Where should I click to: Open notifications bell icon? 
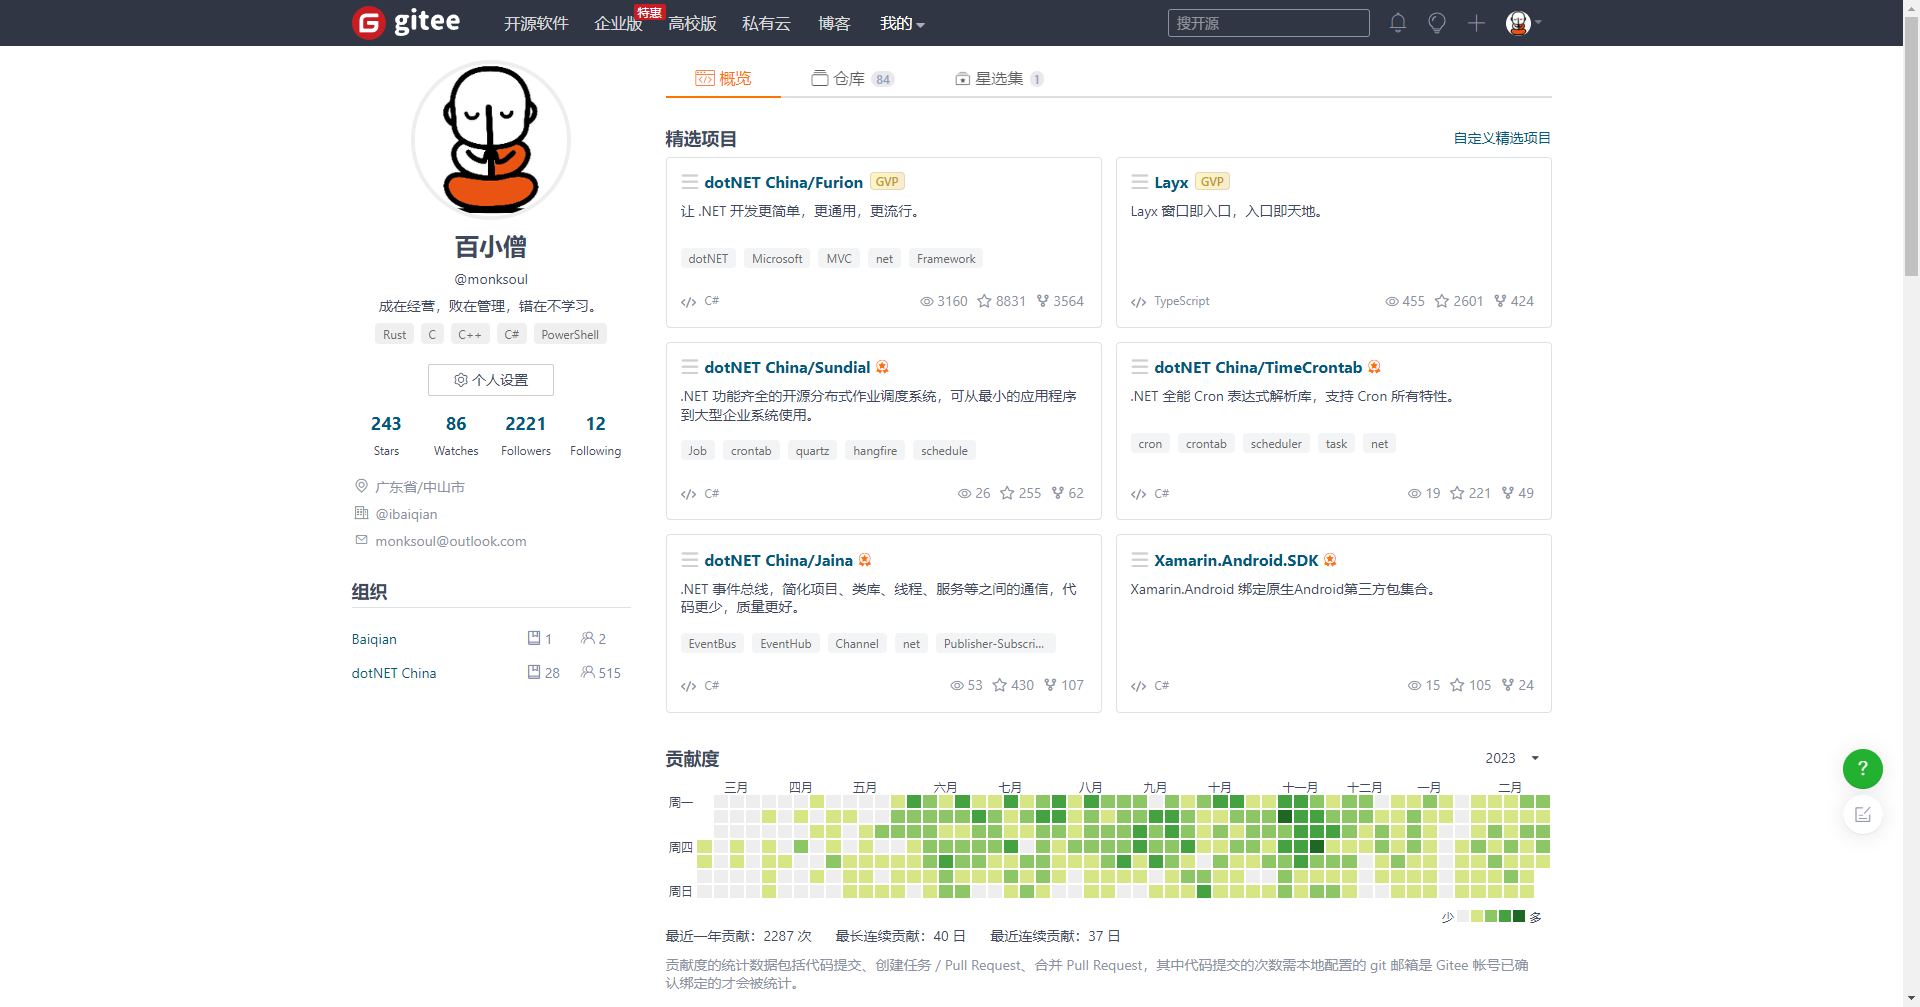point(1398,23)
